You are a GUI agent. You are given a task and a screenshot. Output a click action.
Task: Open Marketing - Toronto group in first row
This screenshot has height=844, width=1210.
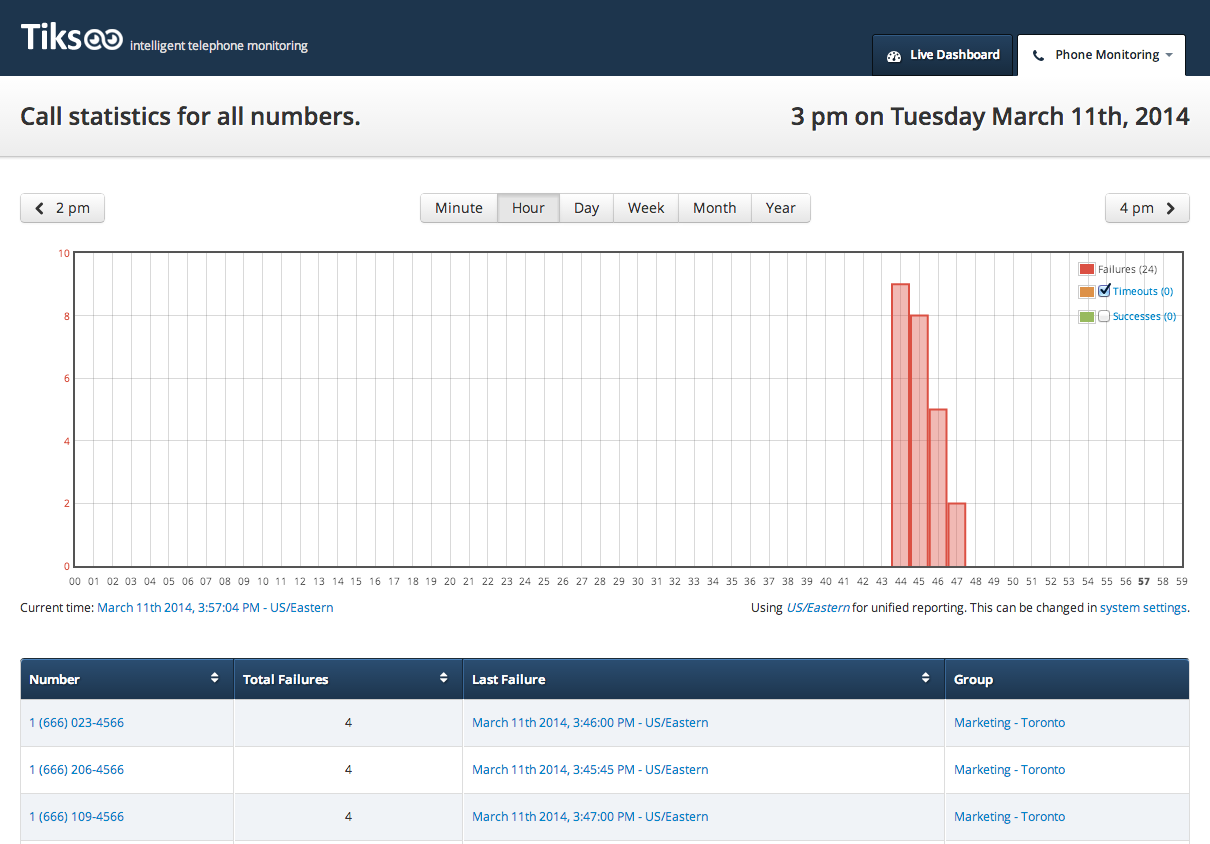coord(1009,722)
